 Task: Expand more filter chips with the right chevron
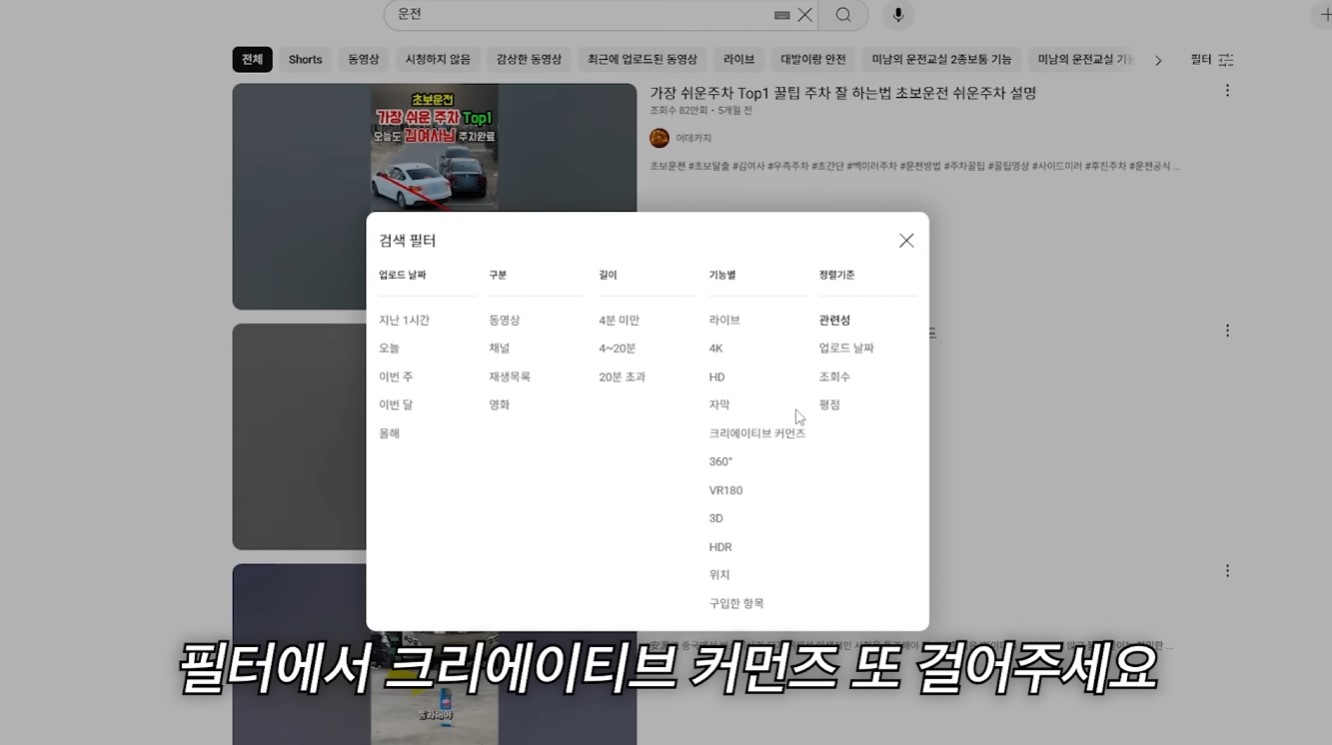[x=1157, y=59]
